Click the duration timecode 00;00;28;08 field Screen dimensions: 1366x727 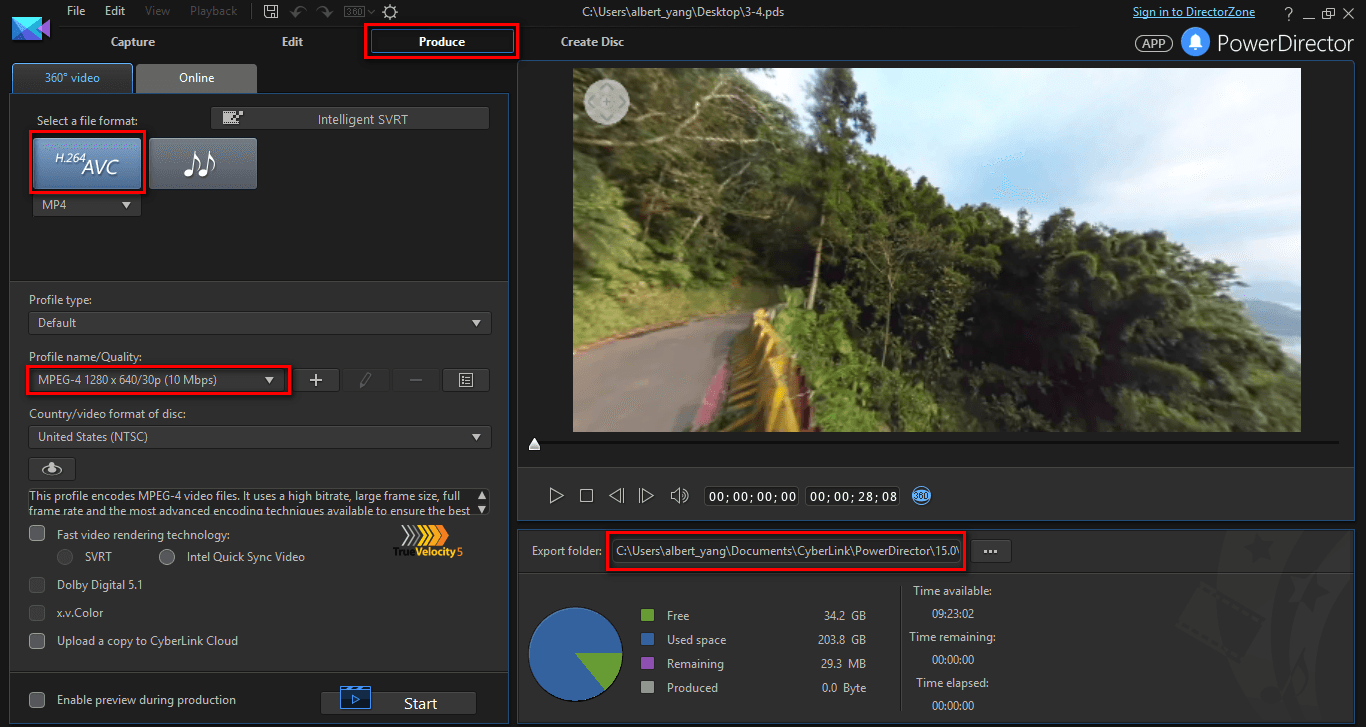[853, 496]
